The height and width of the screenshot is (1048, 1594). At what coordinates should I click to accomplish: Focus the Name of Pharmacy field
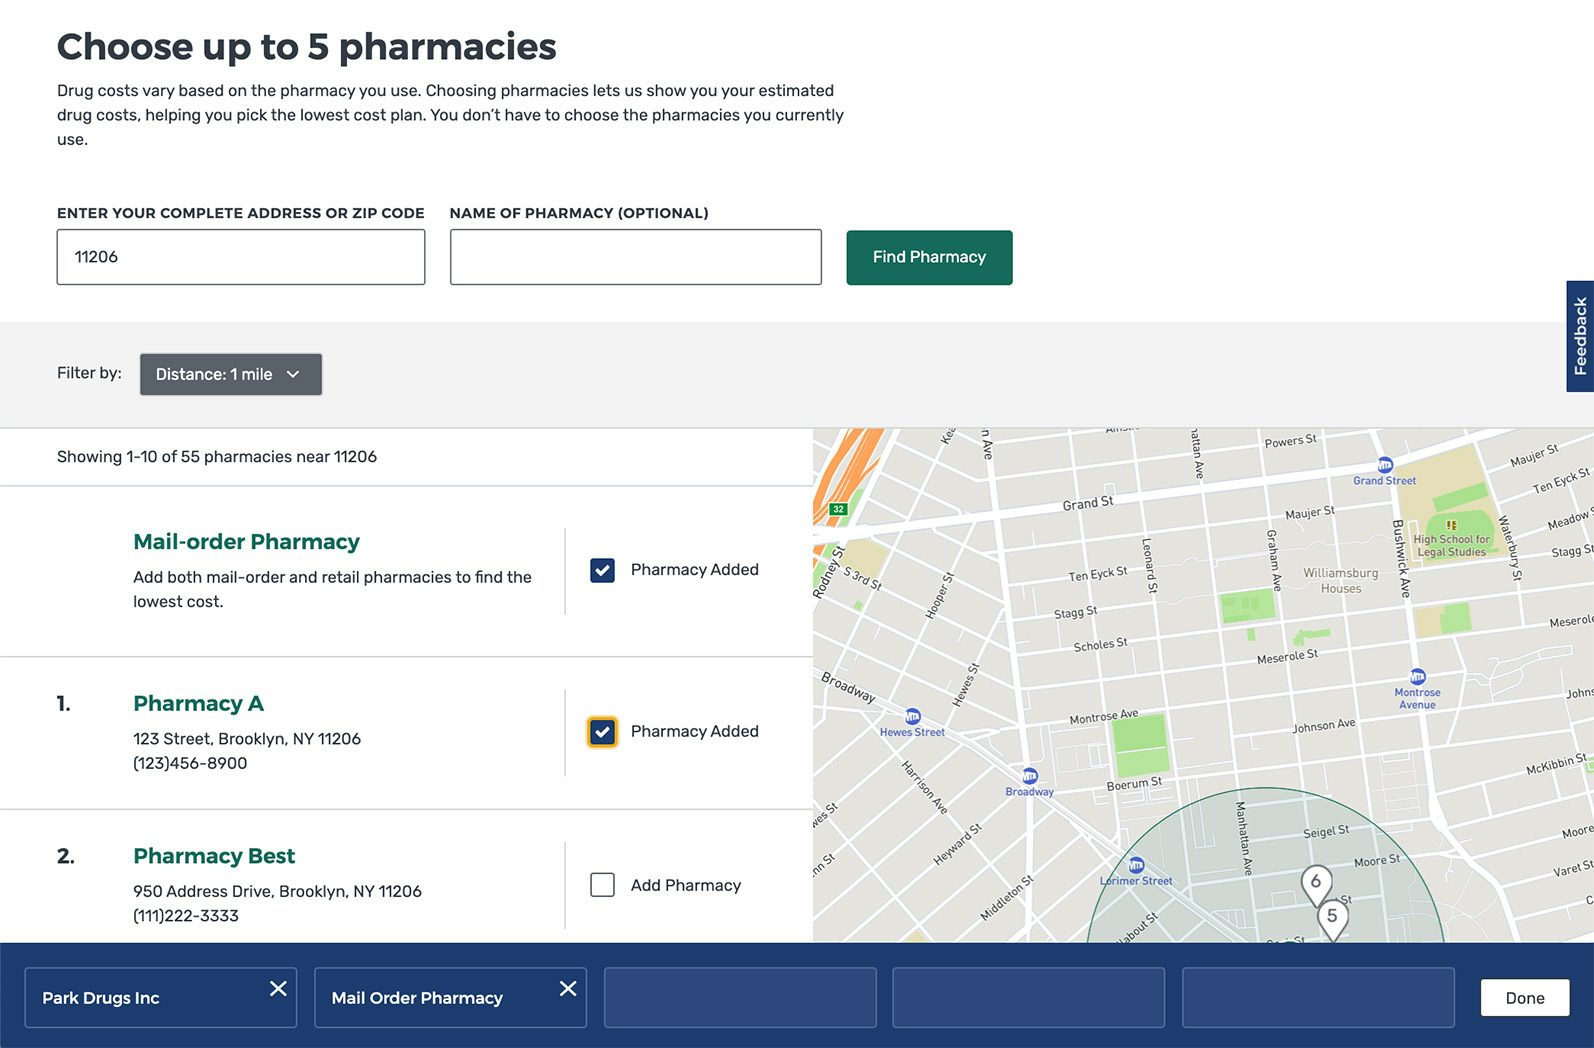pos(636,257)
